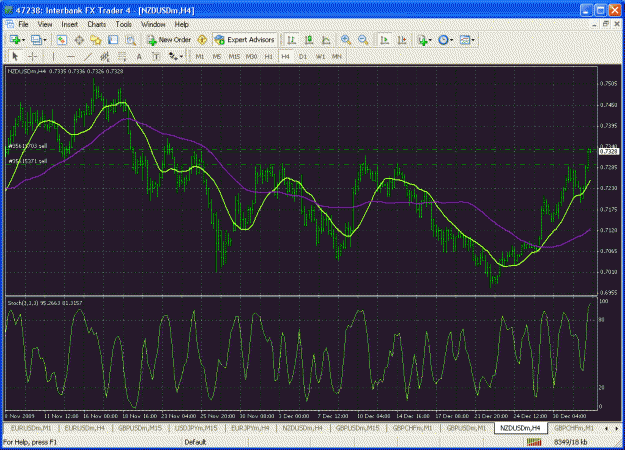
Task: Toggle the Expert Advisors button
Action: [245, 40]
